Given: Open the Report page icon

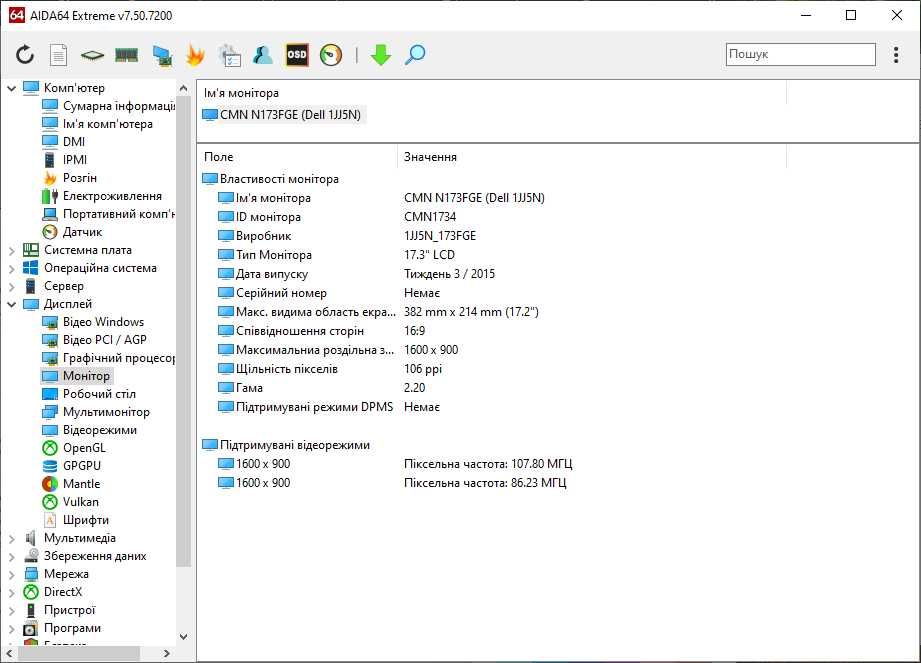Looking at the screenshot, I should 58,55.
